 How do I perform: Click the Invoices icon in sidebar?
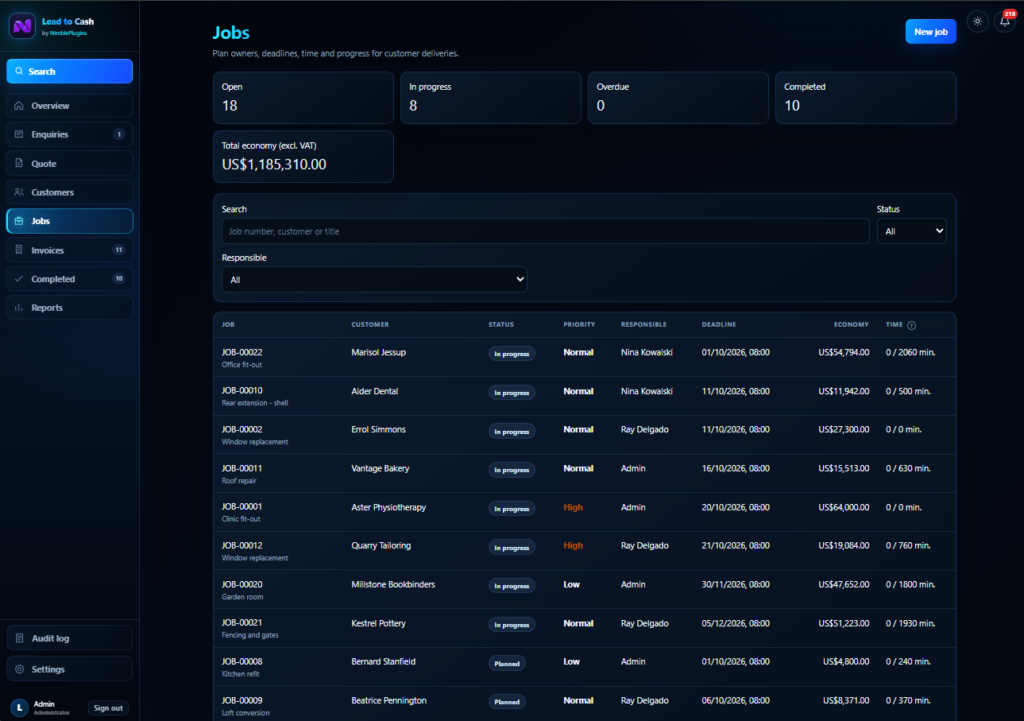point(19,250)
